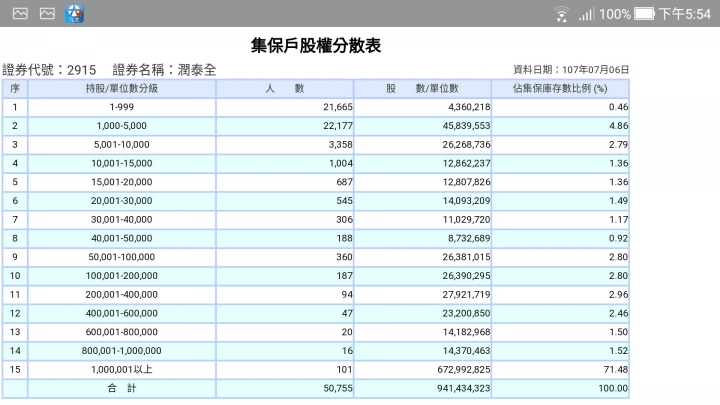Select percentage value 4.86
The image size is (720, 405).
click(x=618, y=126)
